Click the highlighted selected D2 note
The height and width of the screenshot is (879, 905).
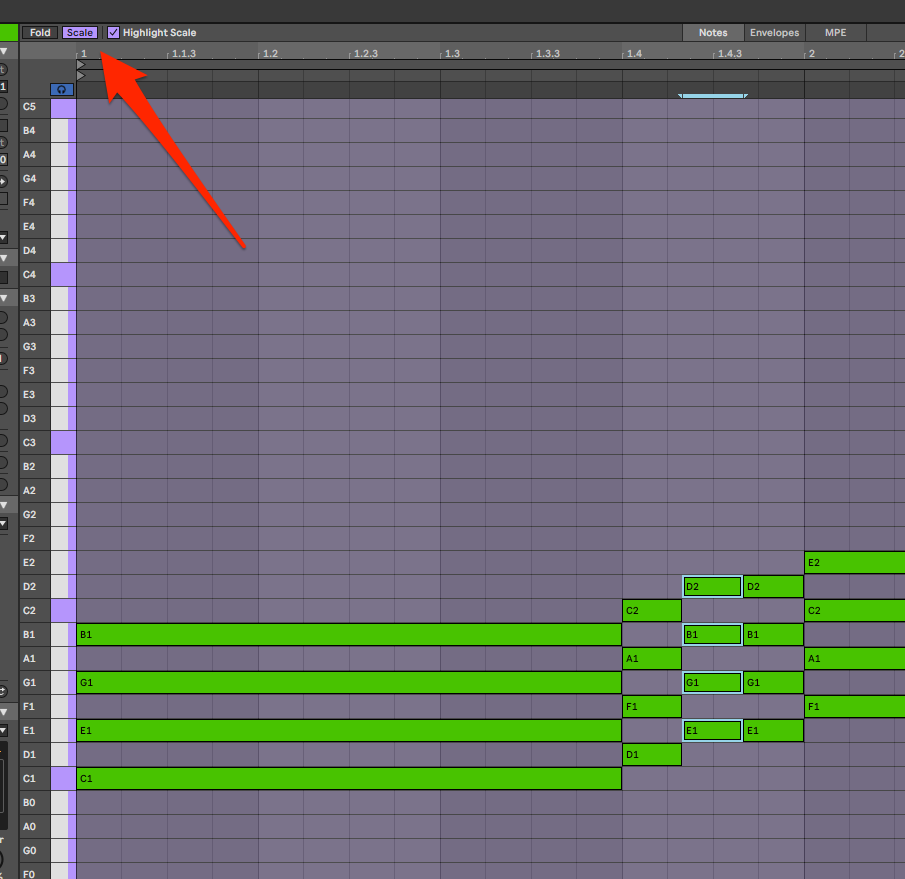[x=712, y=586]
